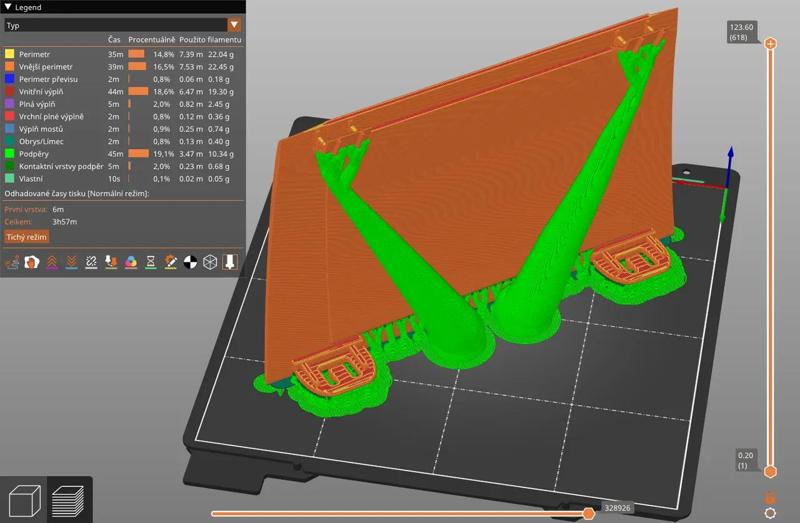Toggle visibility of Podpěry row

[x=122, y=154]
